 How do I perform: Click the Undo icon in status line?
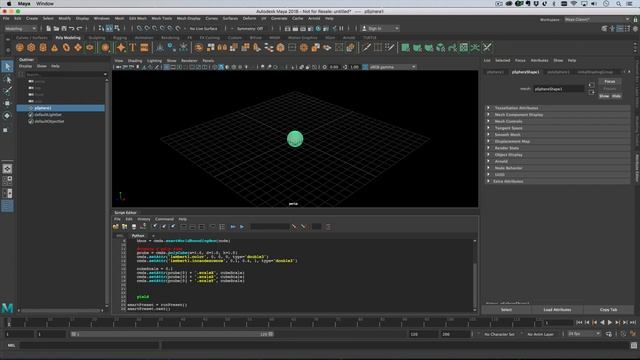point(72,29)
